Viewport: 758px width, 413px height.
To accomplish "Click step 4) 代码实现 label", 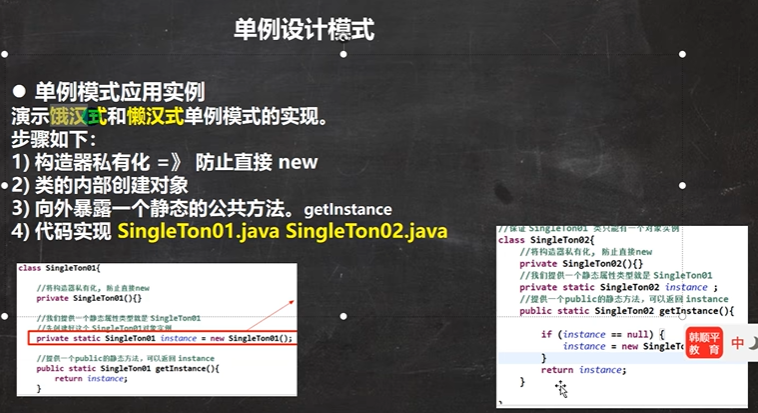I will 61,232.
